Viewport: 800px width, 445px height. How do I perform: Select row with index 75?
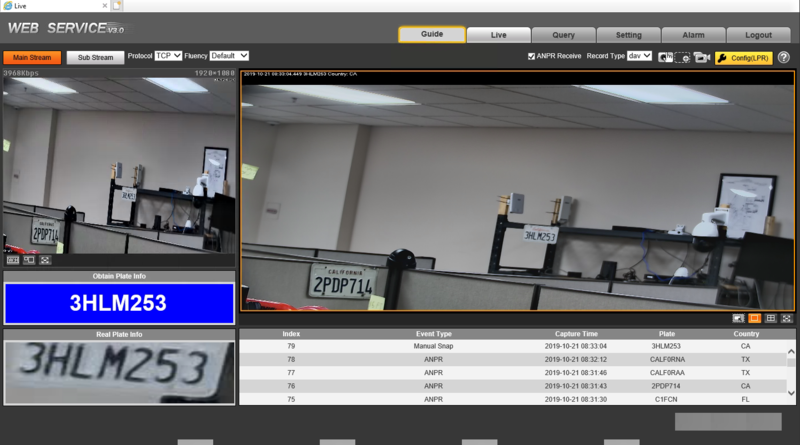point(513,399)
